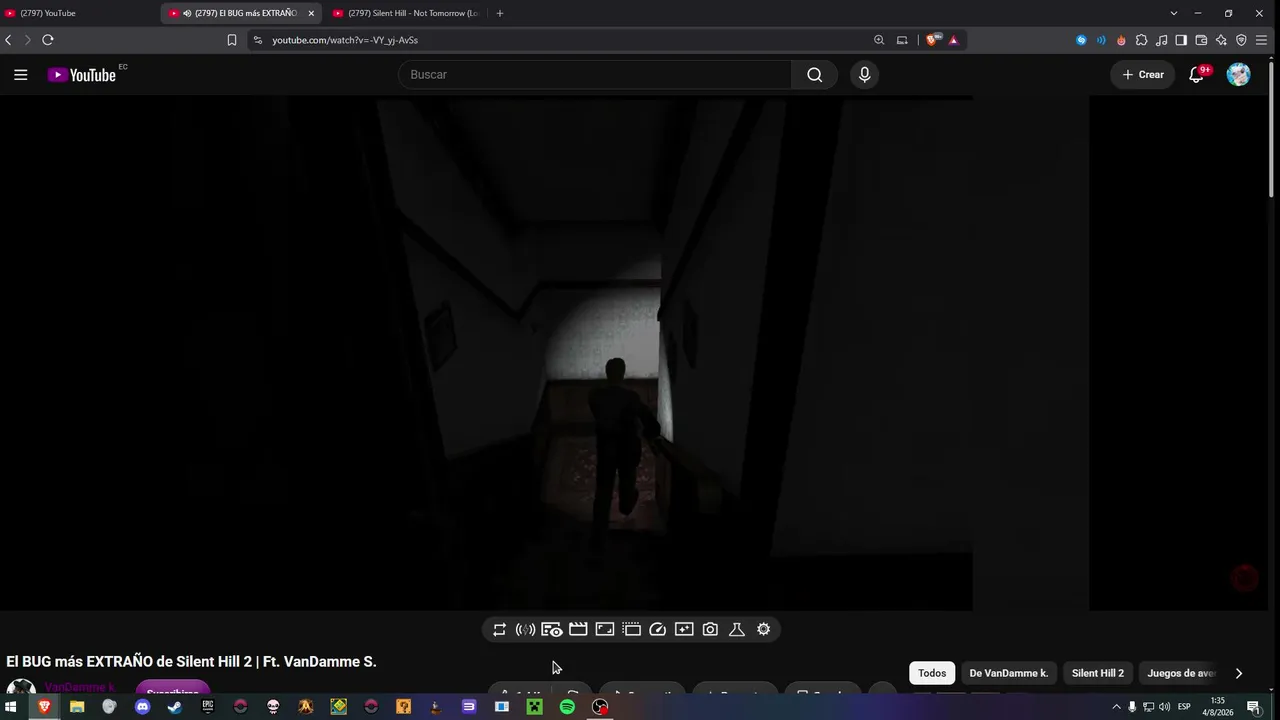
Task: Open the browser extensions puzzle icon
Action: tap(1141, 40)
